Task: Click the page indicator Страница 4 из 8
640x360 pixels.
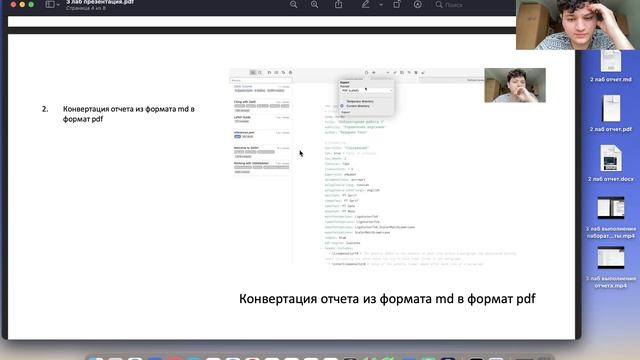Action: [86, 8]
